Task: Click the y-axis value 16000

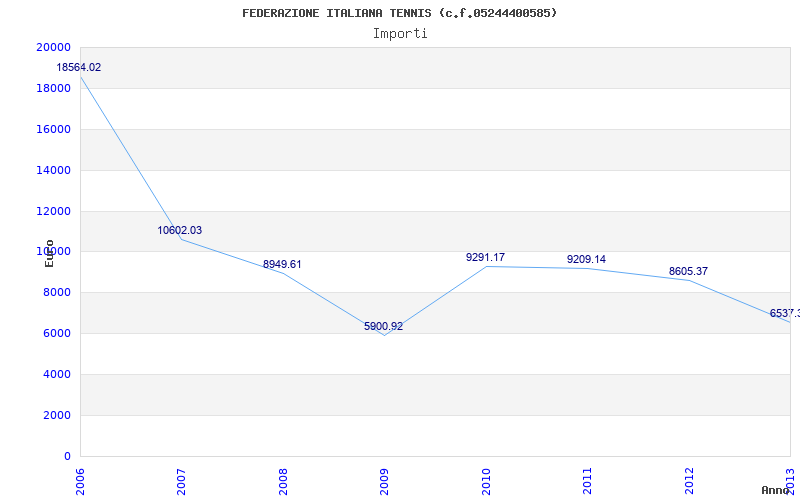Action: click(53, 129)
